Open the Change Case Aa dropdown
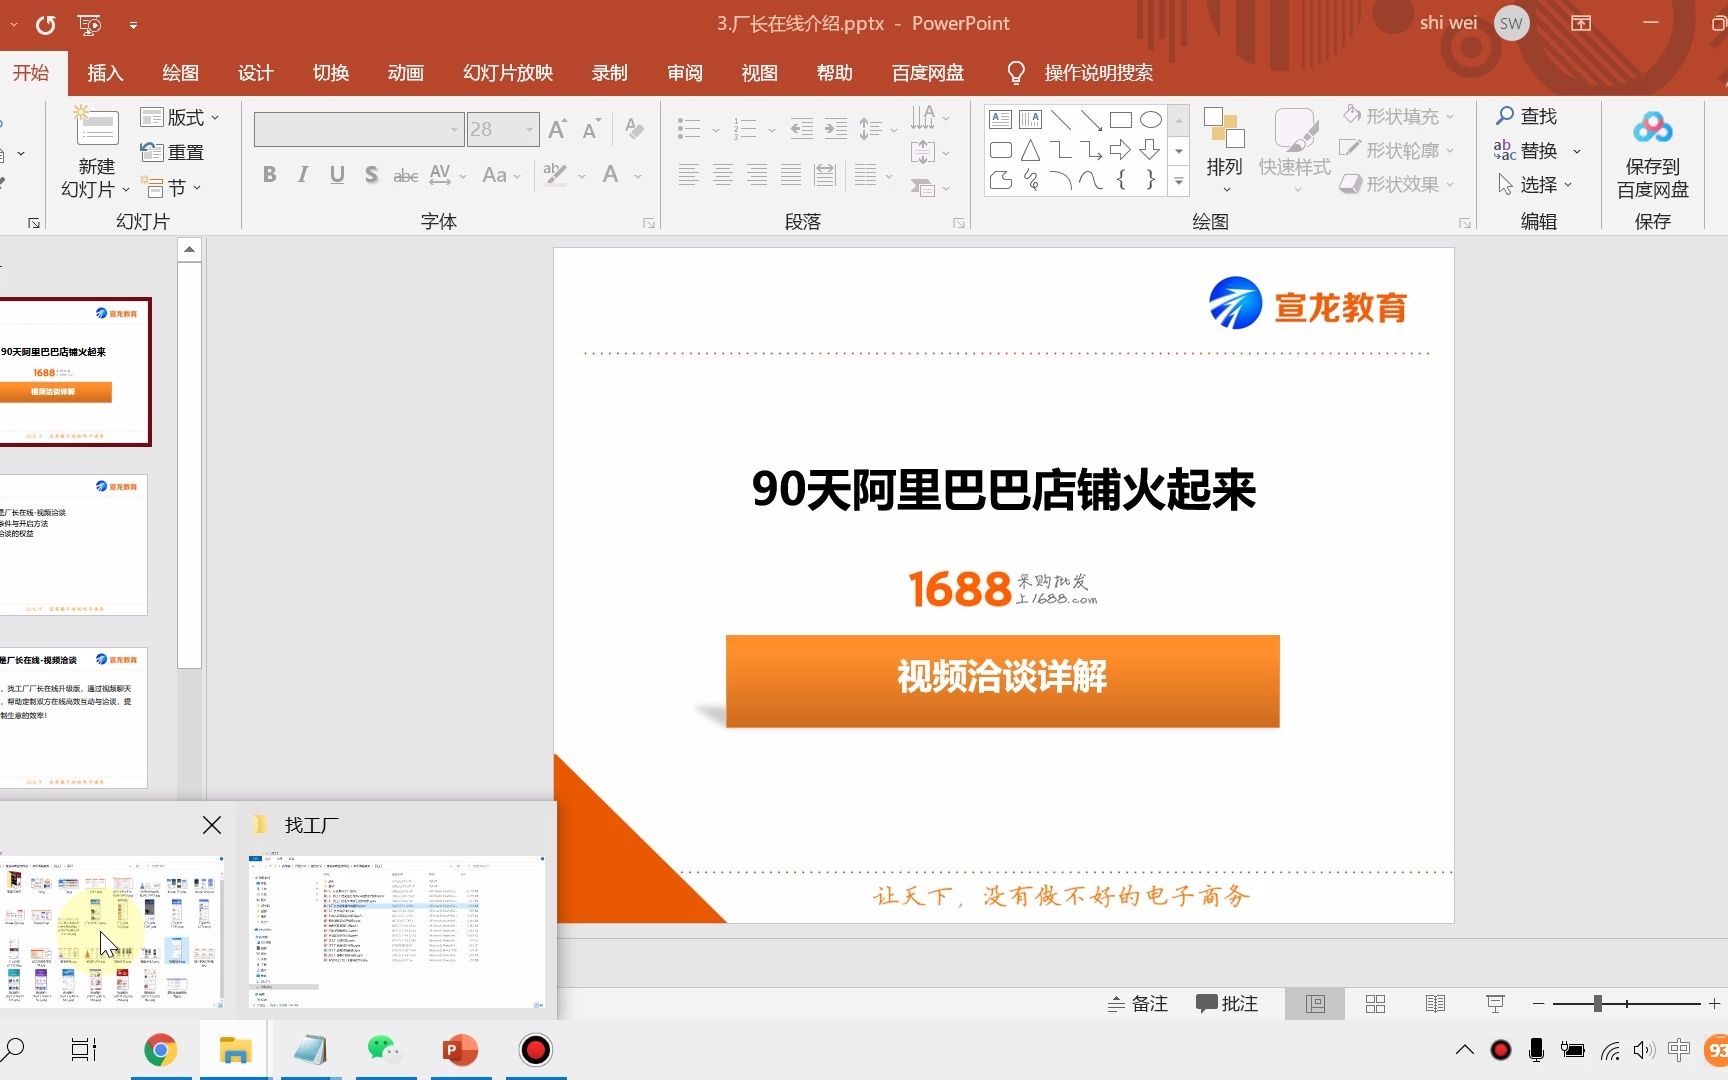 (x=501, y=175)
